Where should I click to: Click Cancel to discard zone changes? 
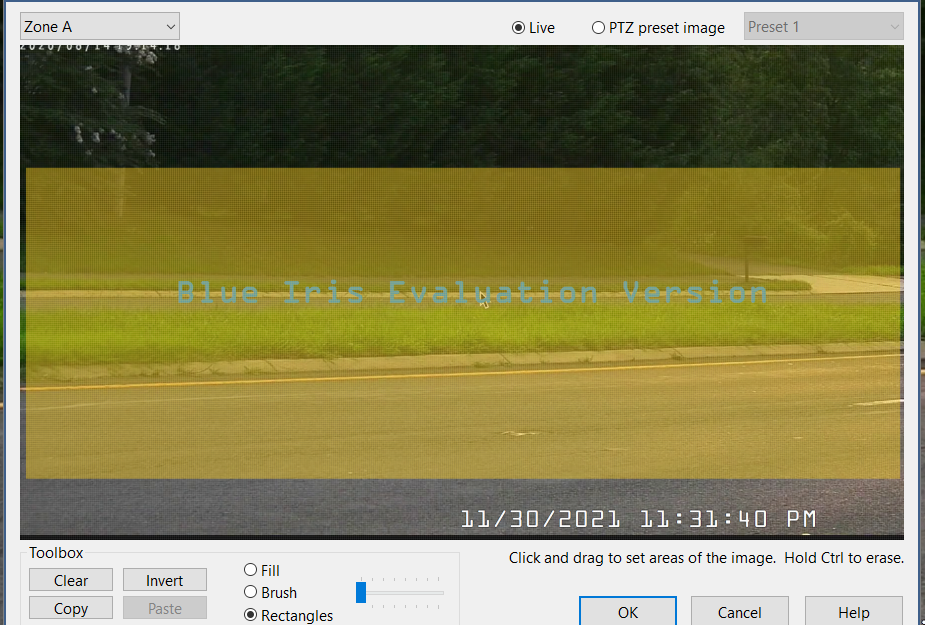click(x=740, y=612)
